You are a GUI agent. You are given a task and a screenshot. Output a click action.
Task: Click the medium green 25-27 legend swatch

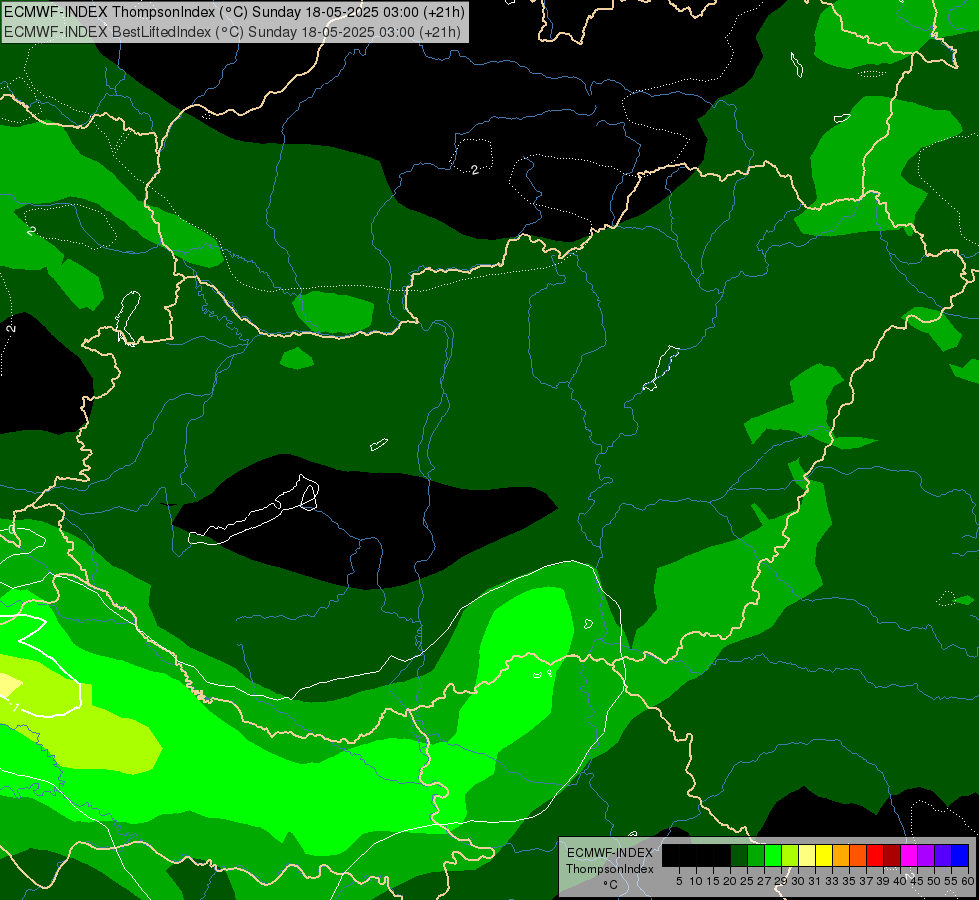(x=755, y=855)
